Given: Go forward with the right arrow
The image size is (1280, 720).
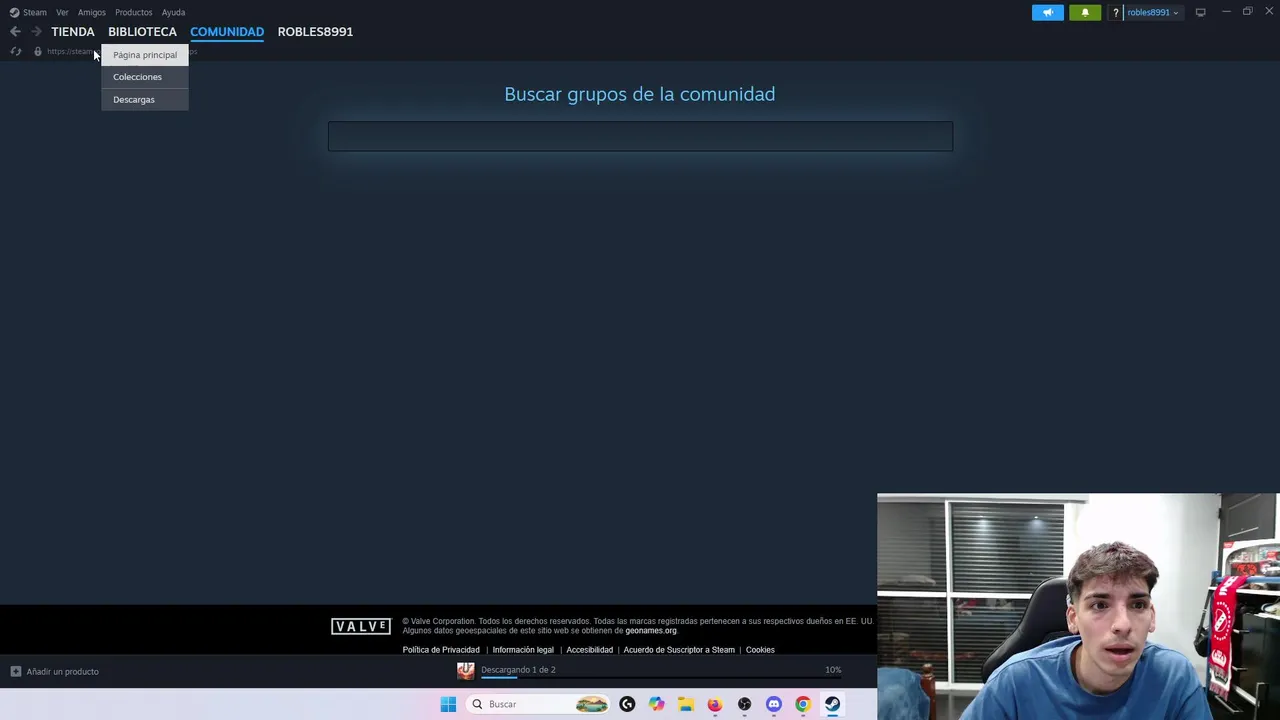Looking at the screenshot, I should click(36, 32).
